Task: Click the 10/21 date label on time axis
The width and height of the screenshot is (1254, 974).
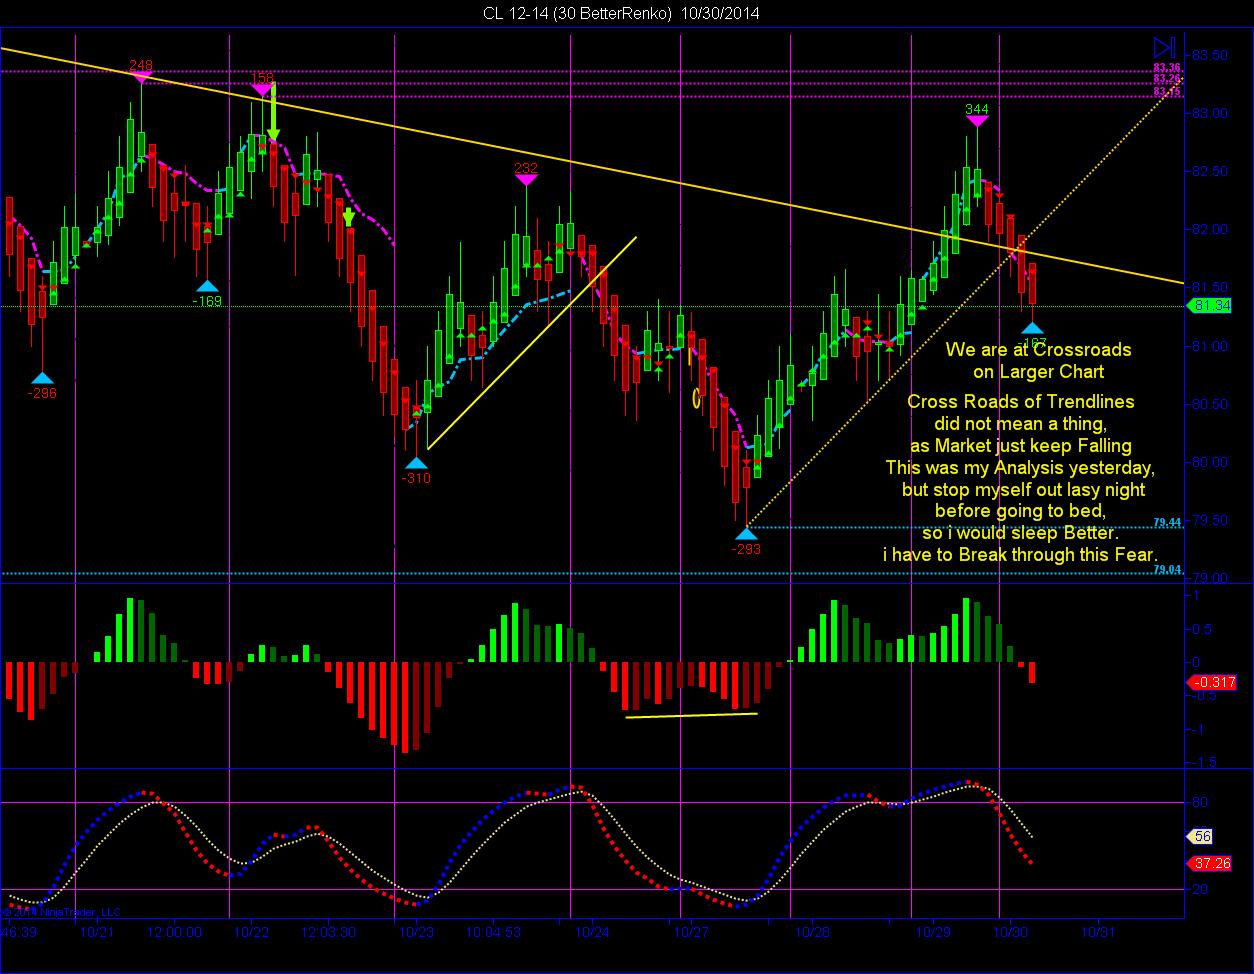Action: pyautogui.click(x=98, y=931)
